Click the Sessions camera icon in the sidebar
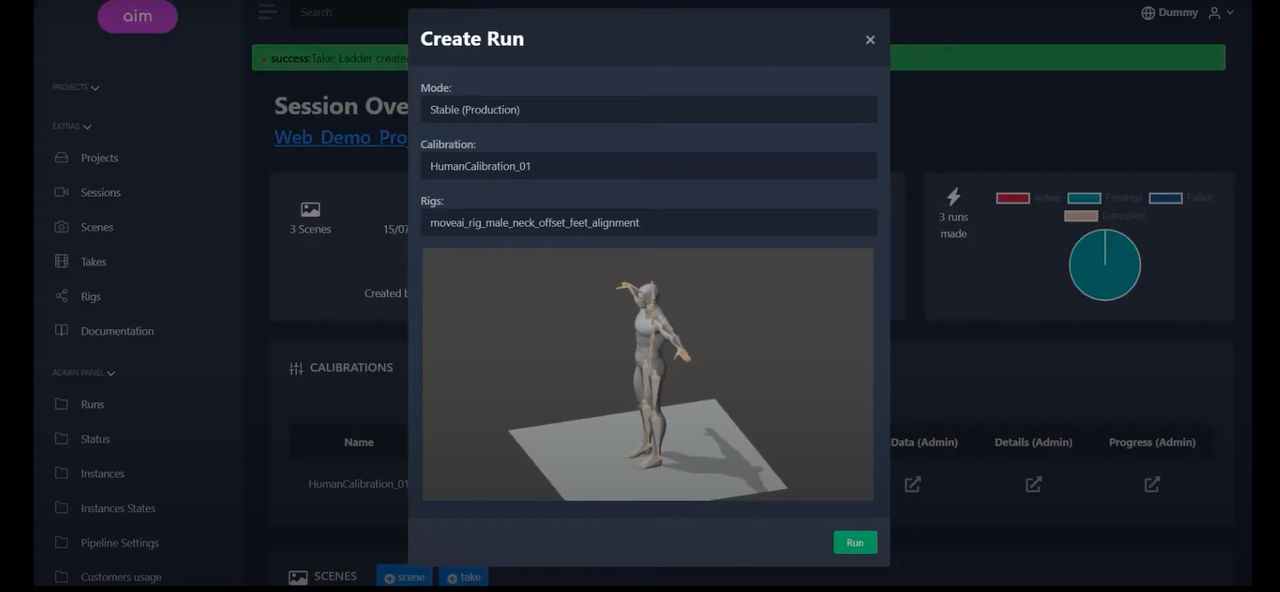Image resolution: width=1280 pixels, height=592 pixels. point(62,192)
